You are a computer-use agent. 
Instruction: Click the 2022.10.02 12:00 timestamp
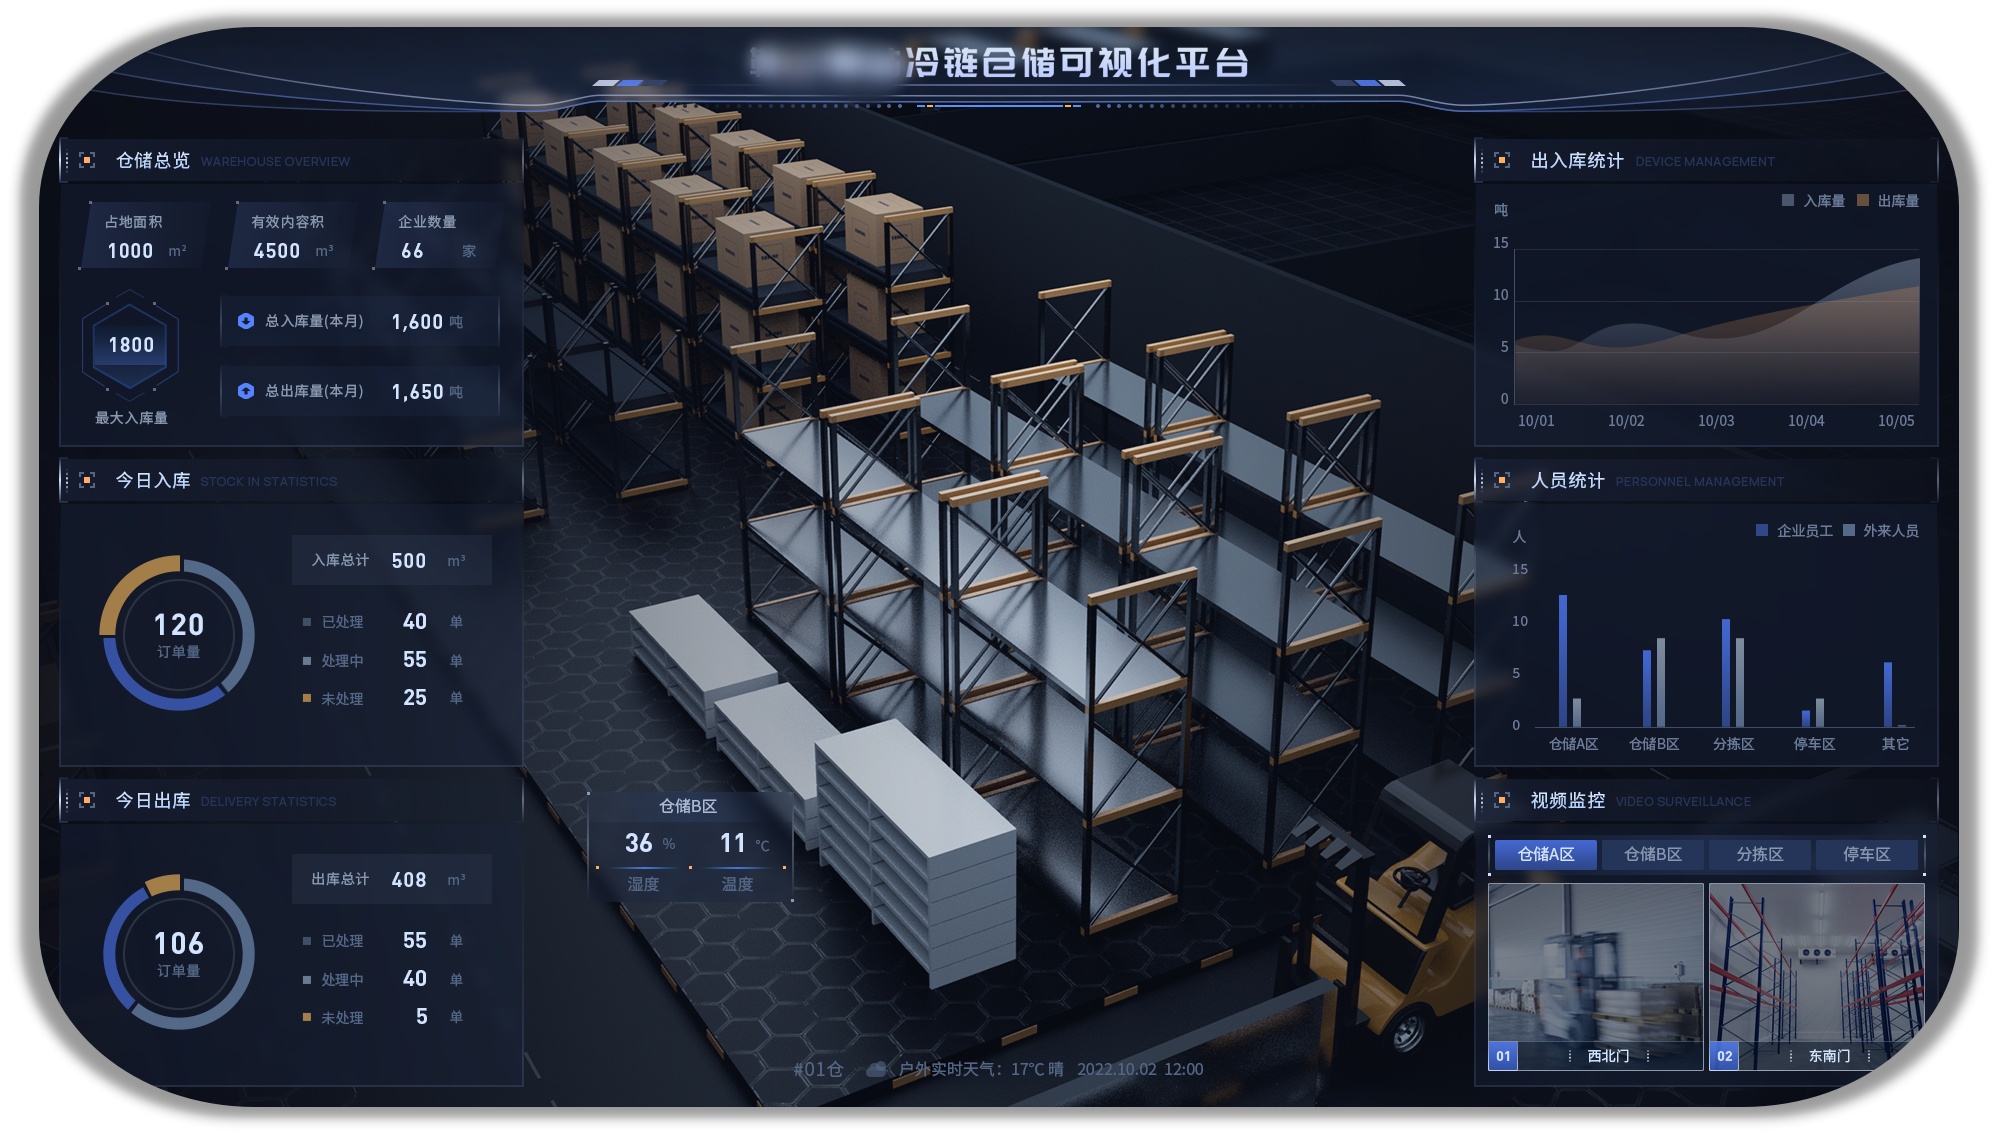1140,1069
